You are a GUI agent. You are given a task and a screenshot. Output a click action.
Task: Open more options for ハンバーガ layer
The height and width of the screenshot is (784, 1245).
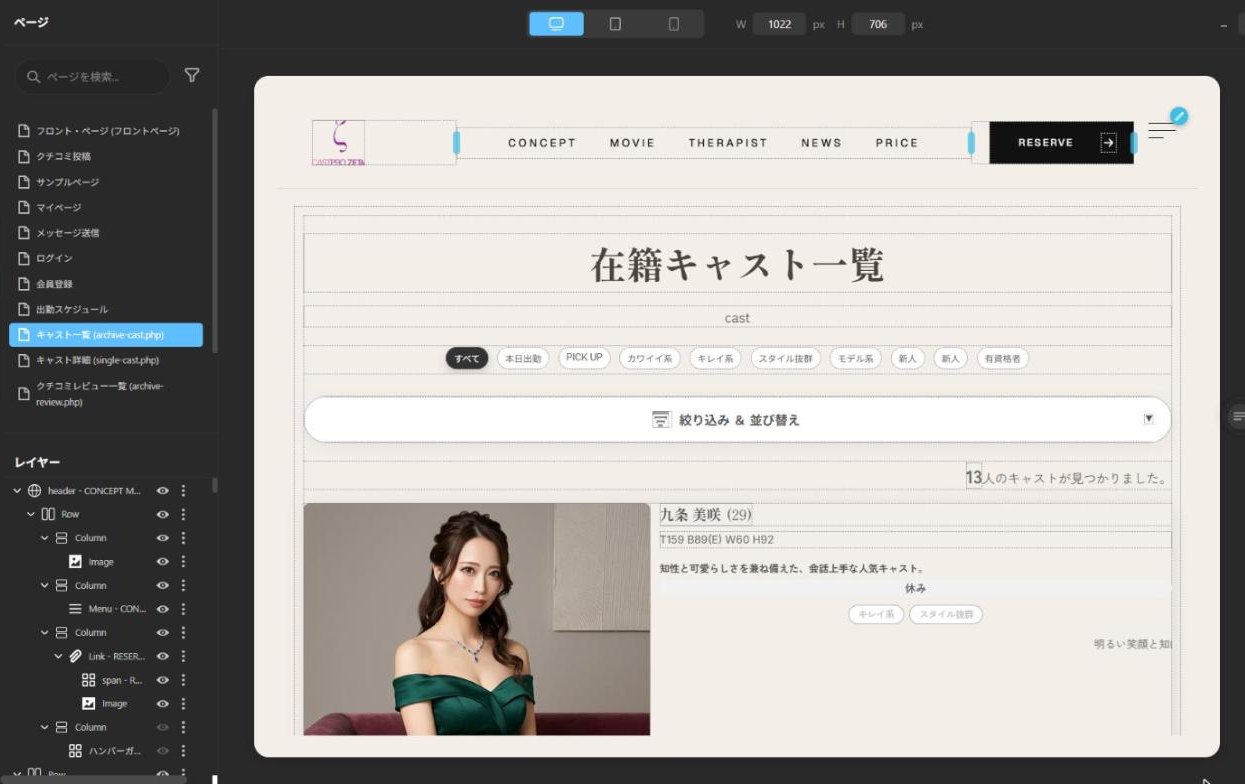click(x=183, y=751)
